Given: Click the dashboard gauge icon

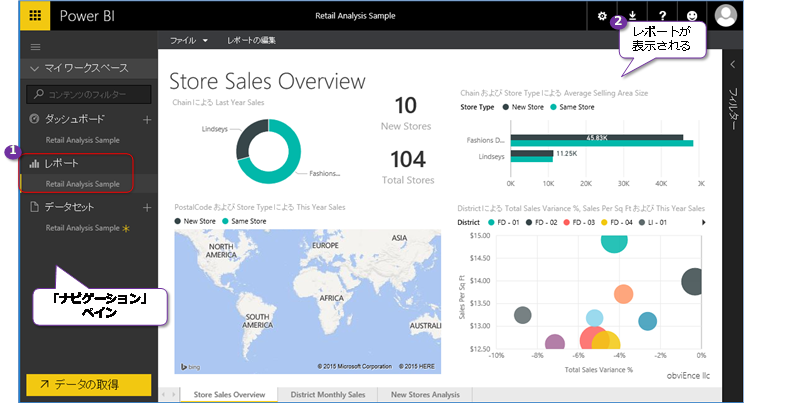Looking at the screenshot, I should click(x=34, y=119).
